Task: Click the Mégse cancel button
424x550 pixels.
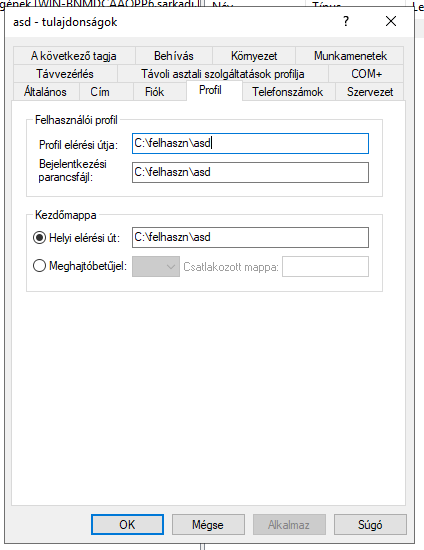Action: coord(208,524)
